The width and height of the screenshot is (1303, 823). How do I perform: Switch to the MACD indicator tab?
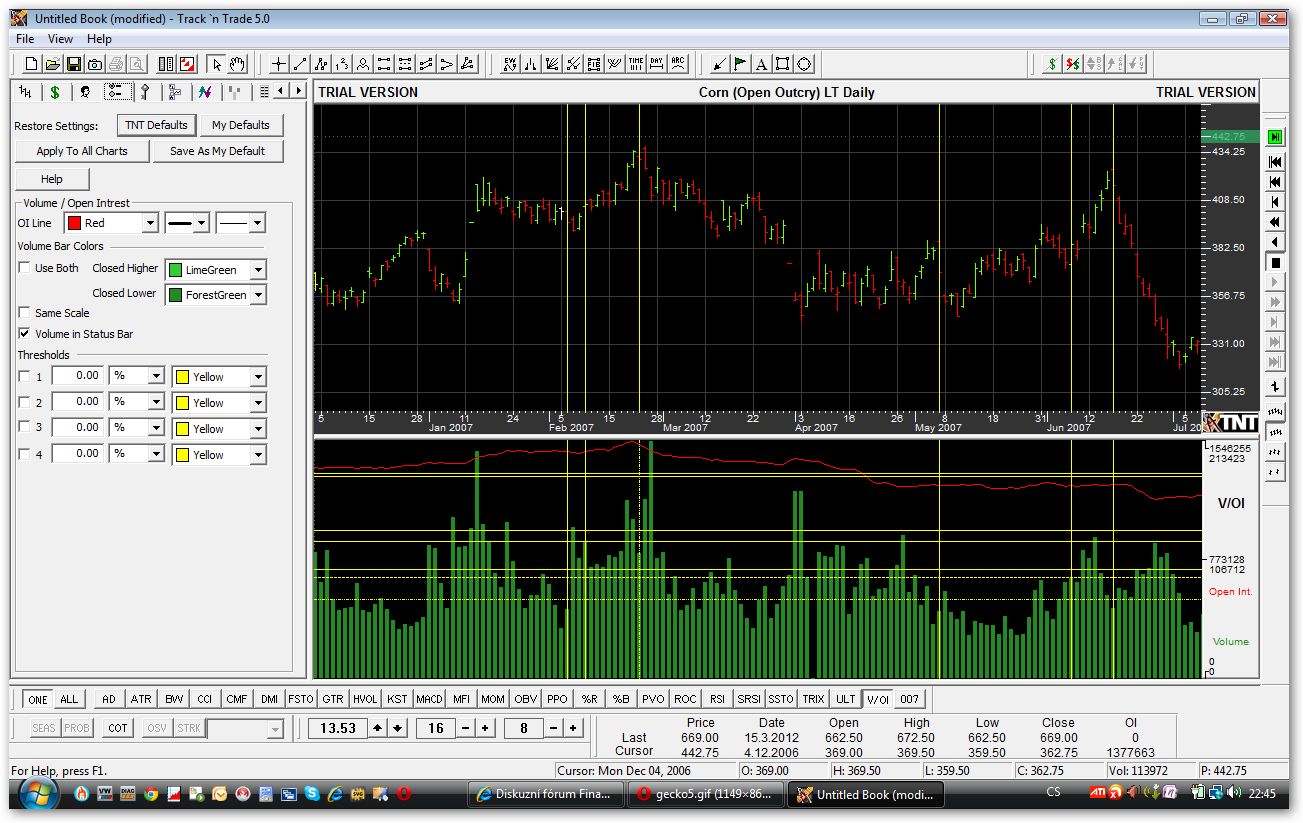[429, 699]
